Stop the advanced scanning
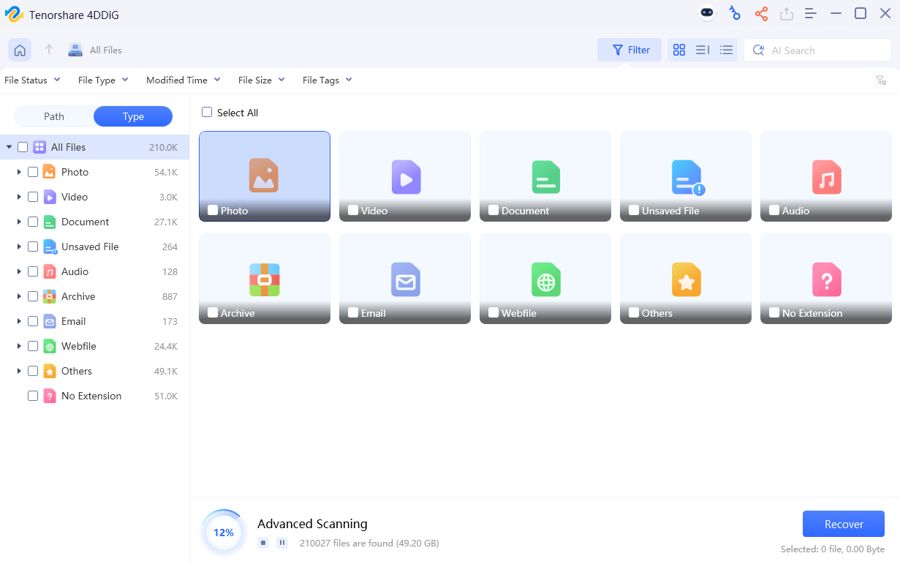The height and width of the screenshot is (564, 900). tap(263, 542)
